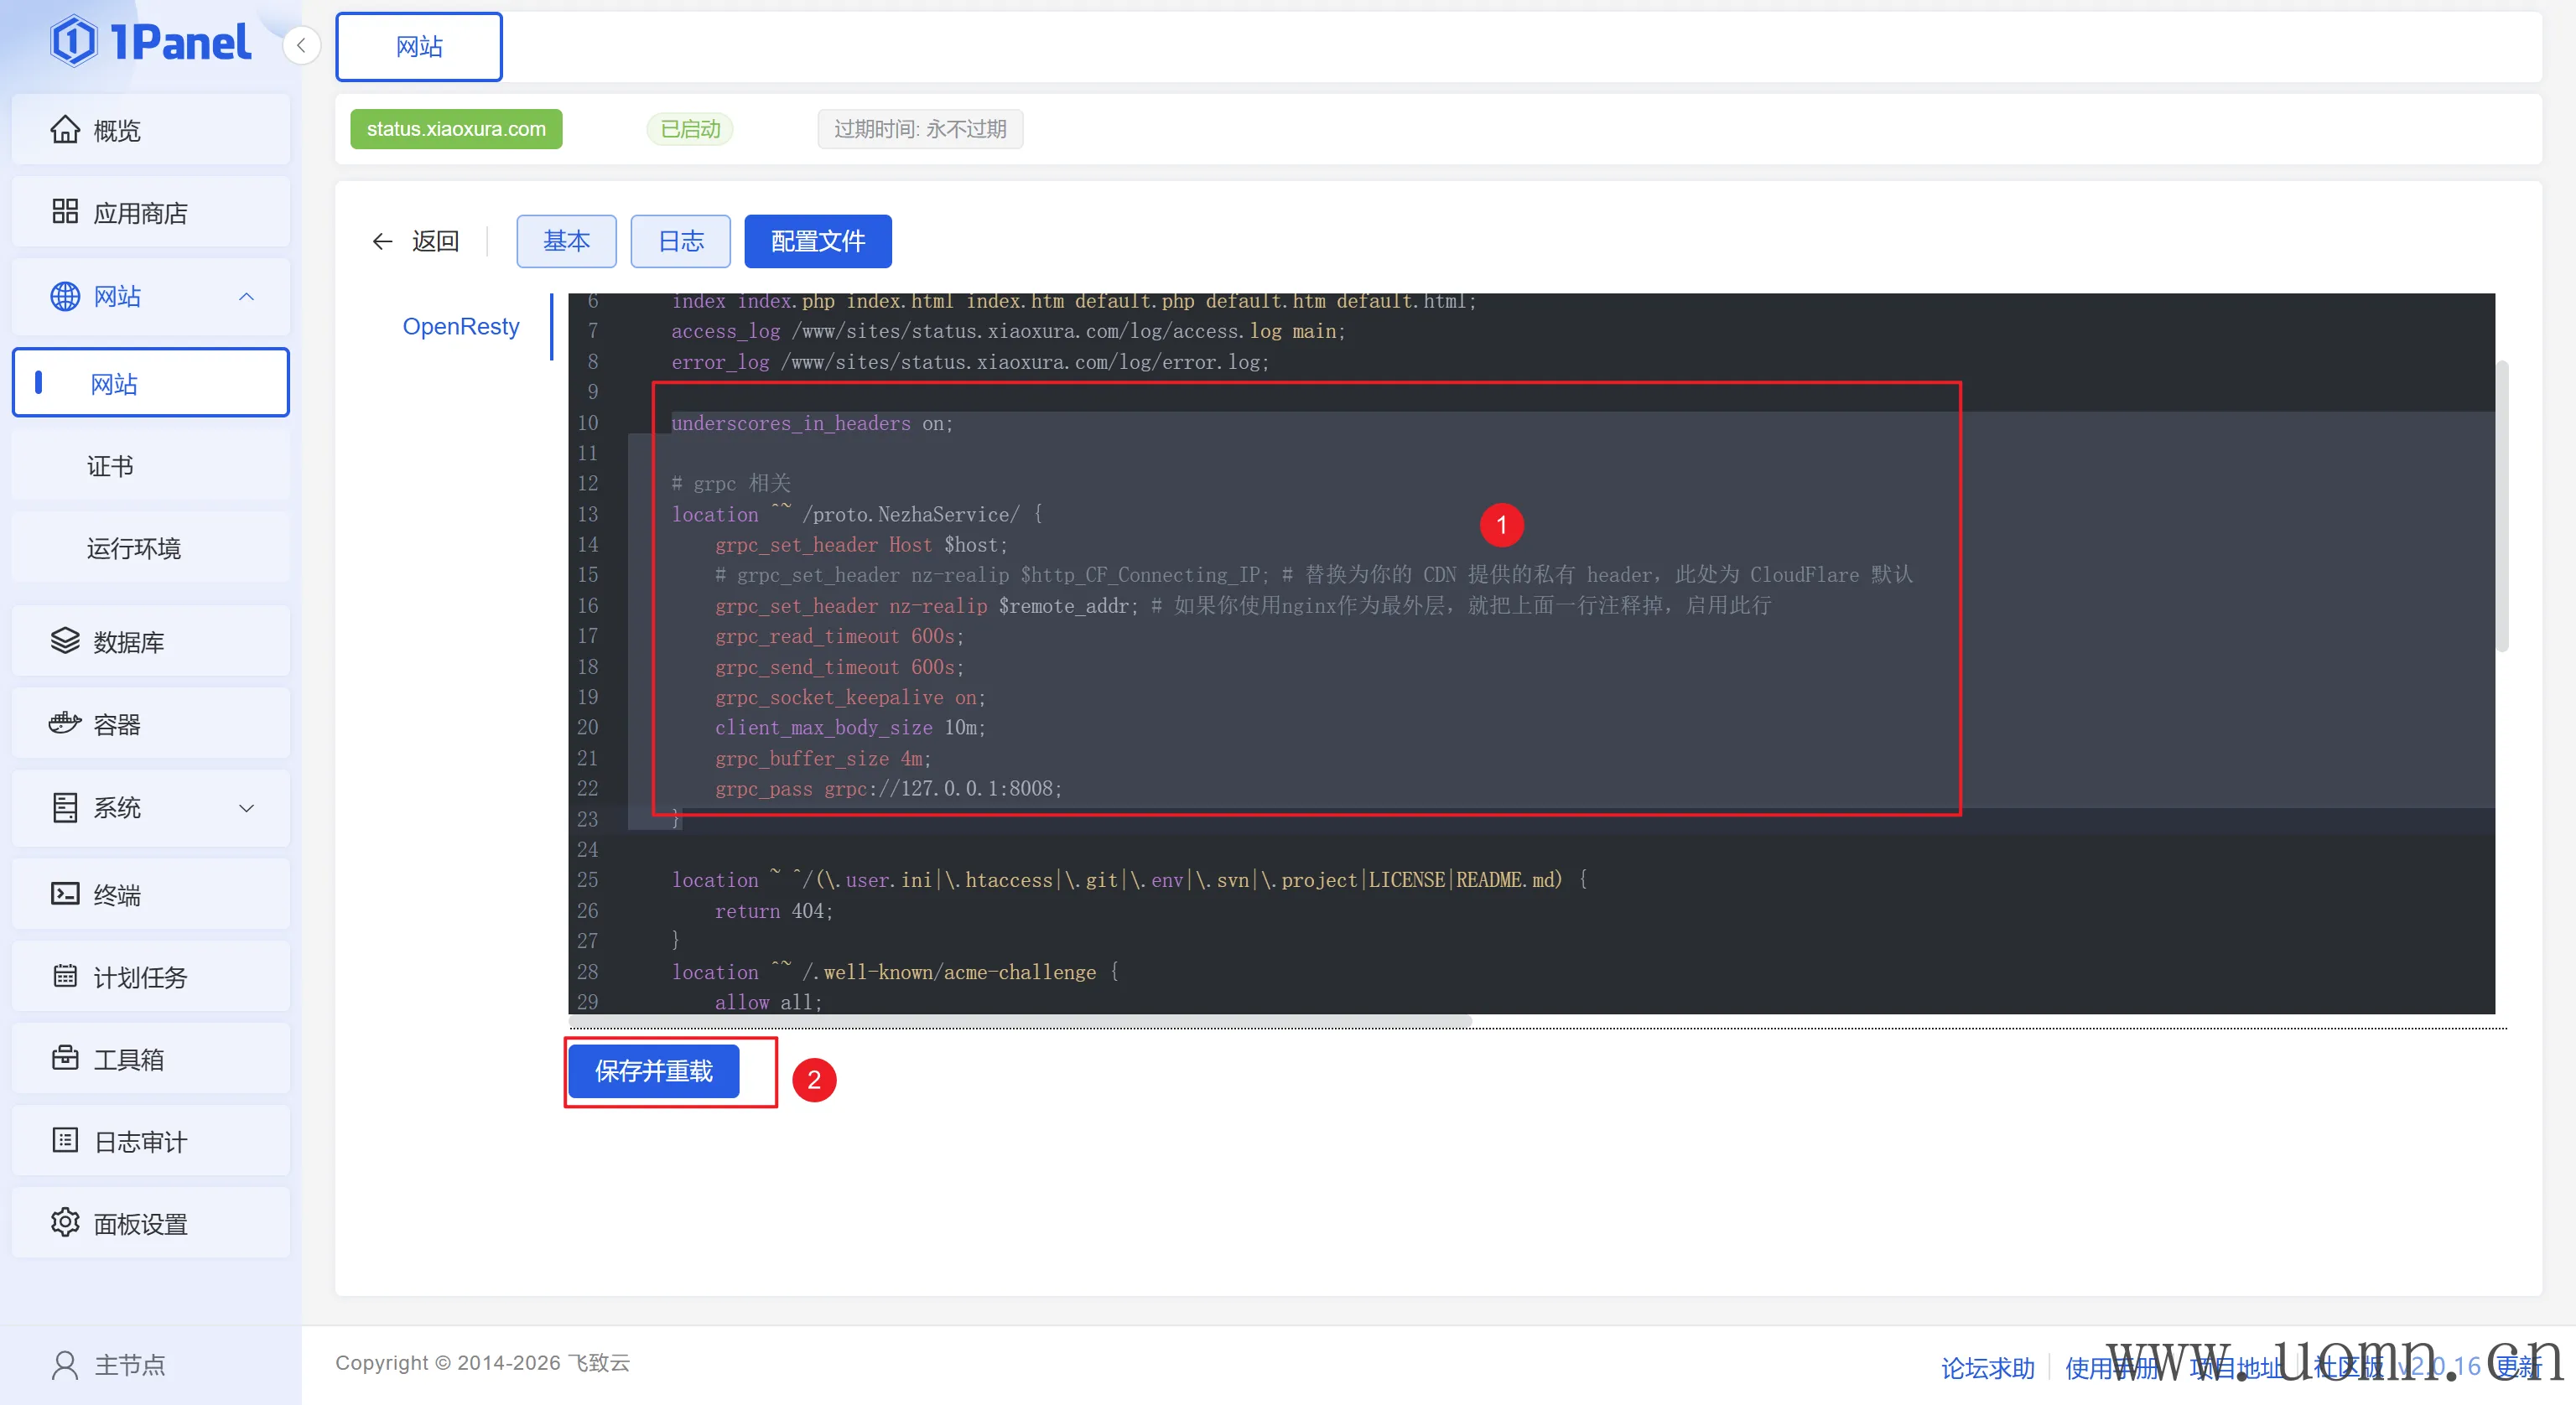Image resolution: width=2576 pixels, height=1405 pixels.
Task: Collapse the Website menu chevron
Action: coord(247,297)
